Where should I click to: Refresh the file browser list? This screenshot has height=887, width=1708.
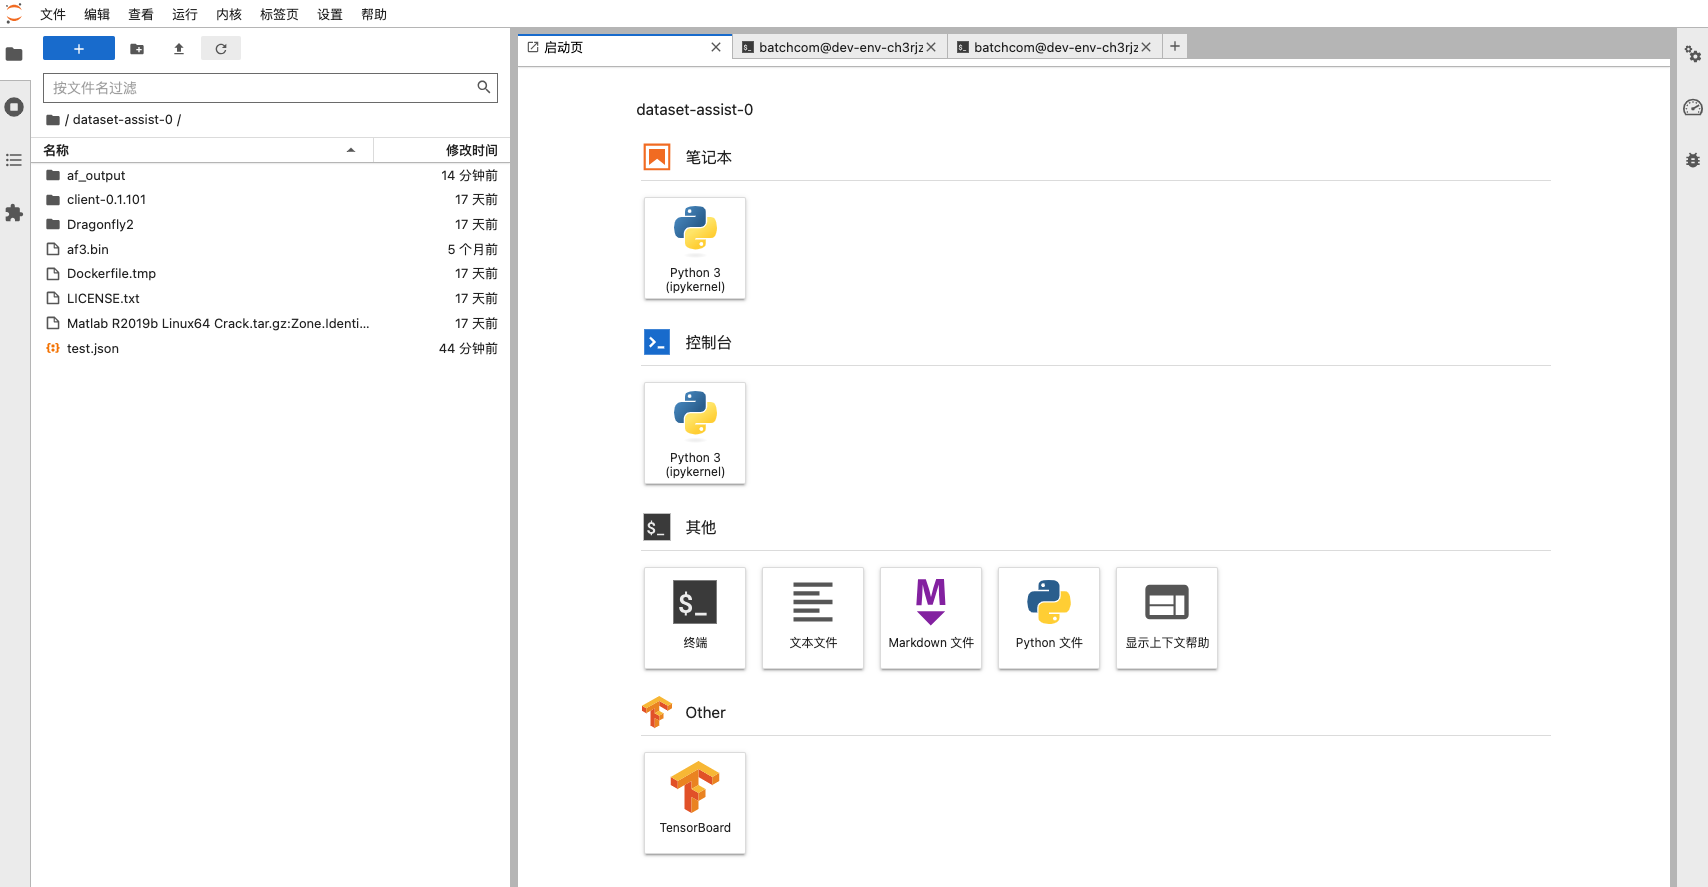(x=221, y=49)
